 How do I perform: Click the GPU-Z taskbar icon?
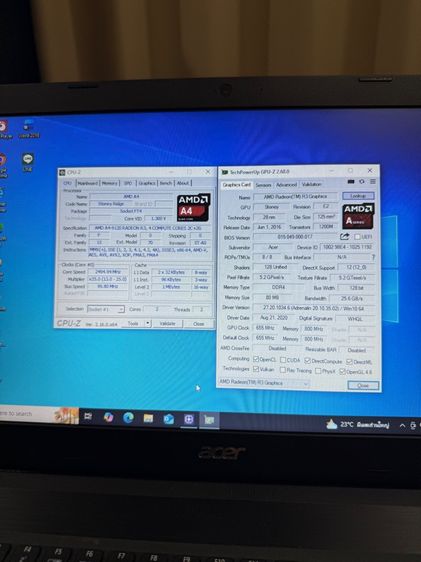tap(209, 419)
